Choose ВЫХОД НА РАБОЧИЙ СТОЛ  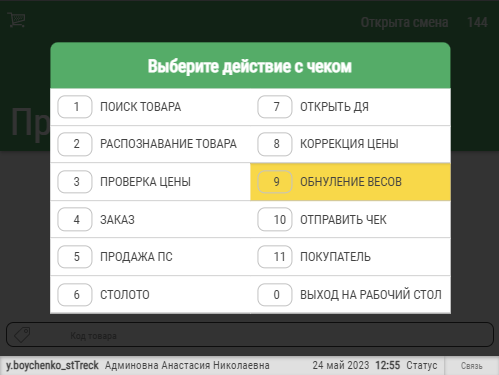[x=350, y=295]
